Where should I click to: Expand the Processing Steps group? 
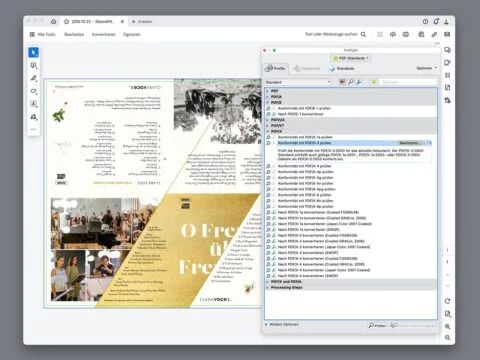click(x=267, y=287)
